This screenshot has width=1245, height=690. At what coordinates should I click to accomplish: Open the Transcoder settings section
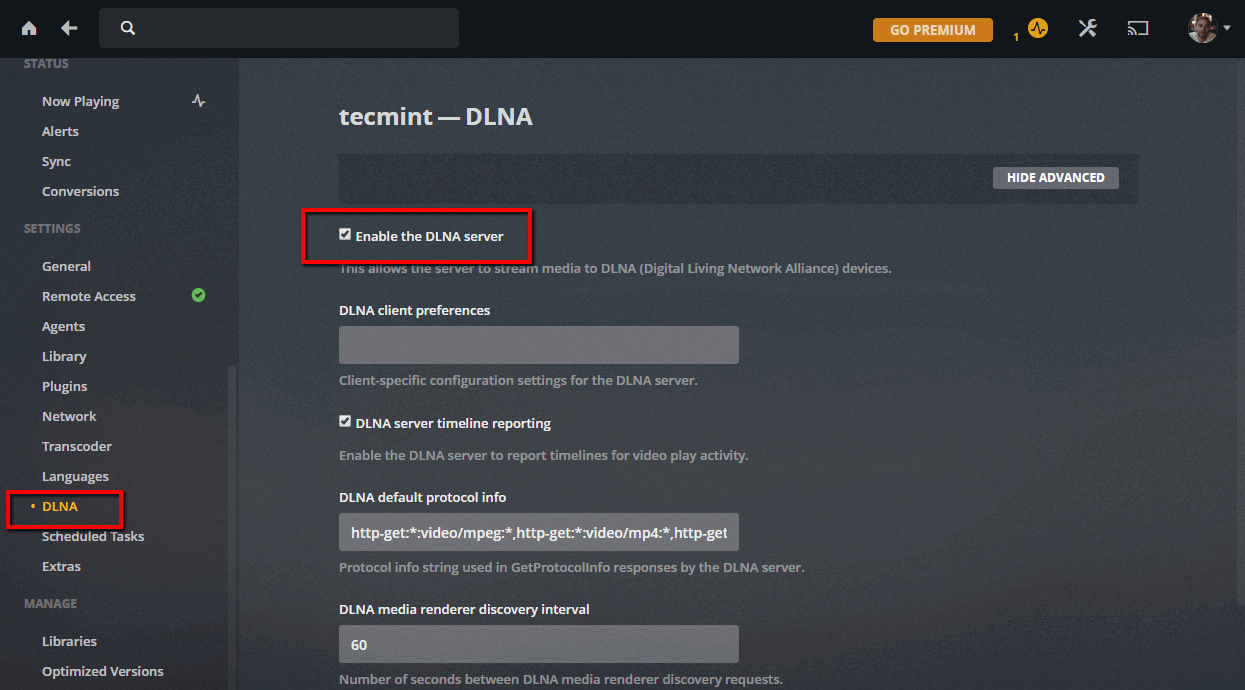(77, 446)
